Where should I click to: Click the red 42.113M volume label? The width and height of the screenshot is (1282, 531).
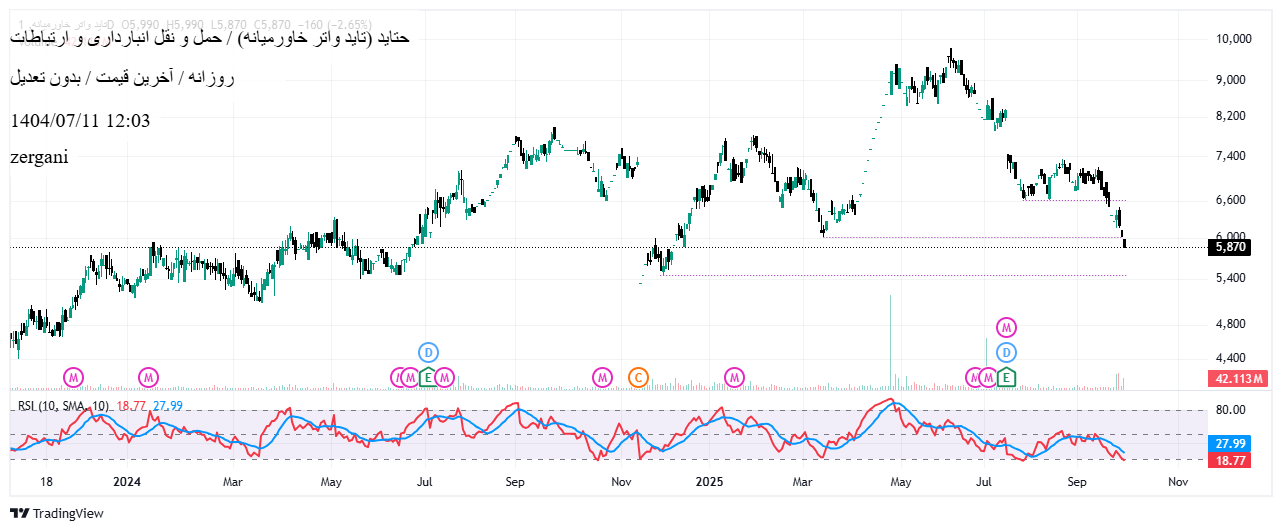(x=1241, y=379)
